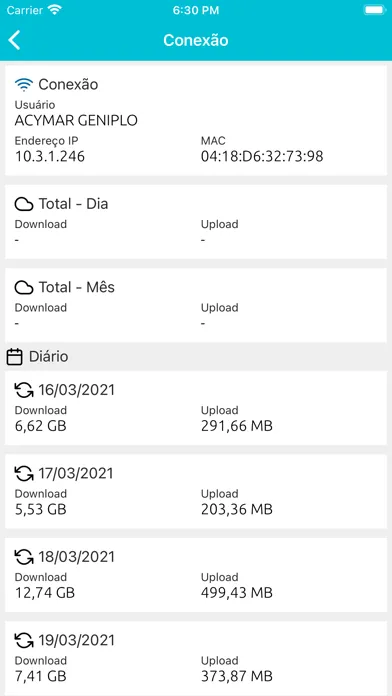Tap the battery icon in status bar
Viewport: 392px width, 696px height.
click(374, 10)
